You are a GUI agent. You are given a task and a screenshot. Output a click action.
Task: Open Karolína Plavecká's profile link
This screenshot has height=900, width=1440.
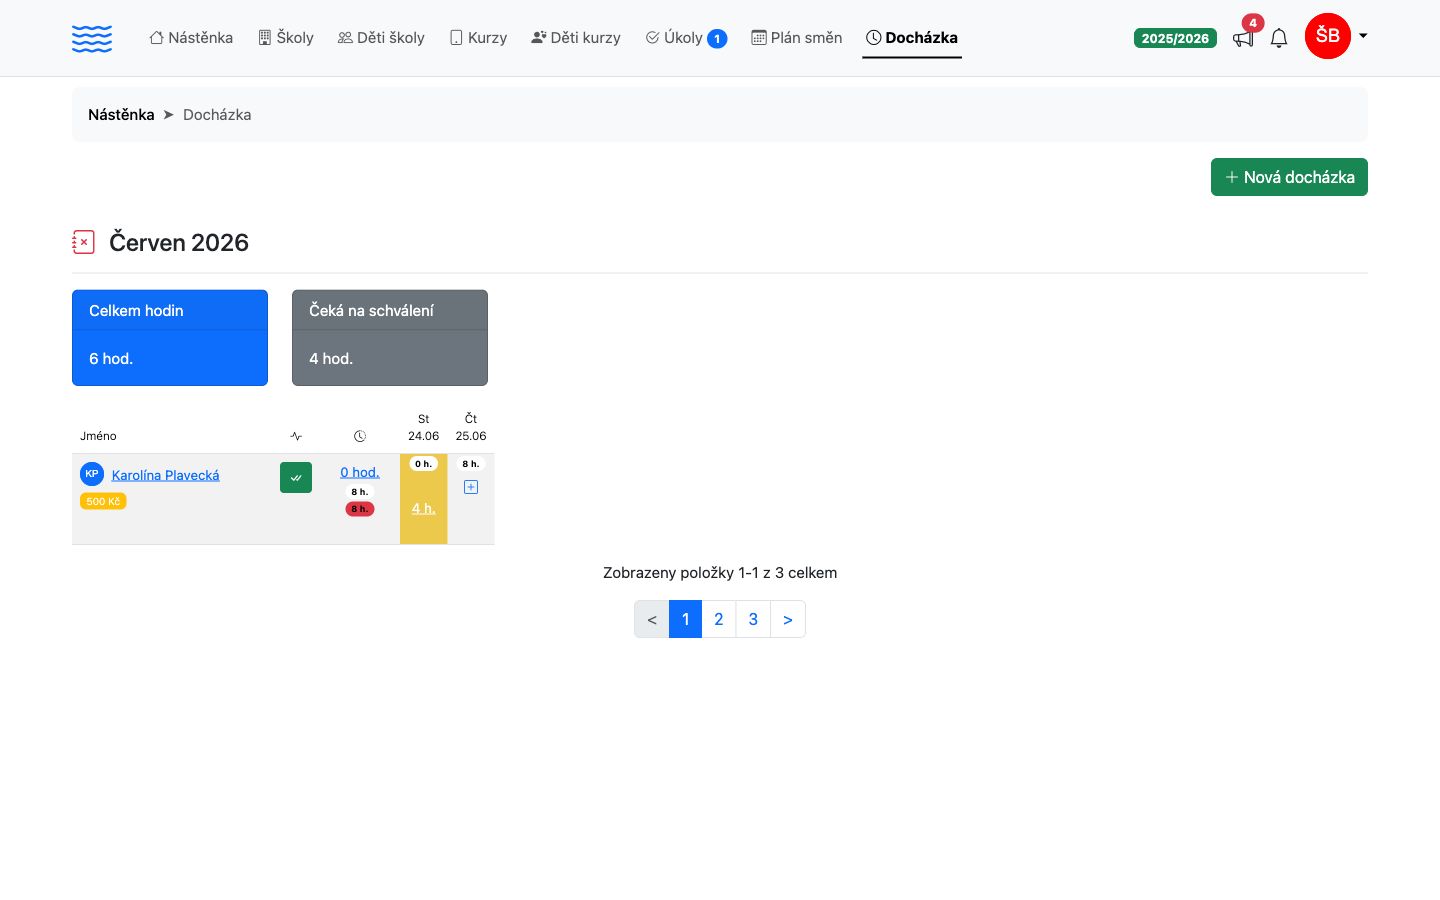pyautogui.click(x=165, y=475)
